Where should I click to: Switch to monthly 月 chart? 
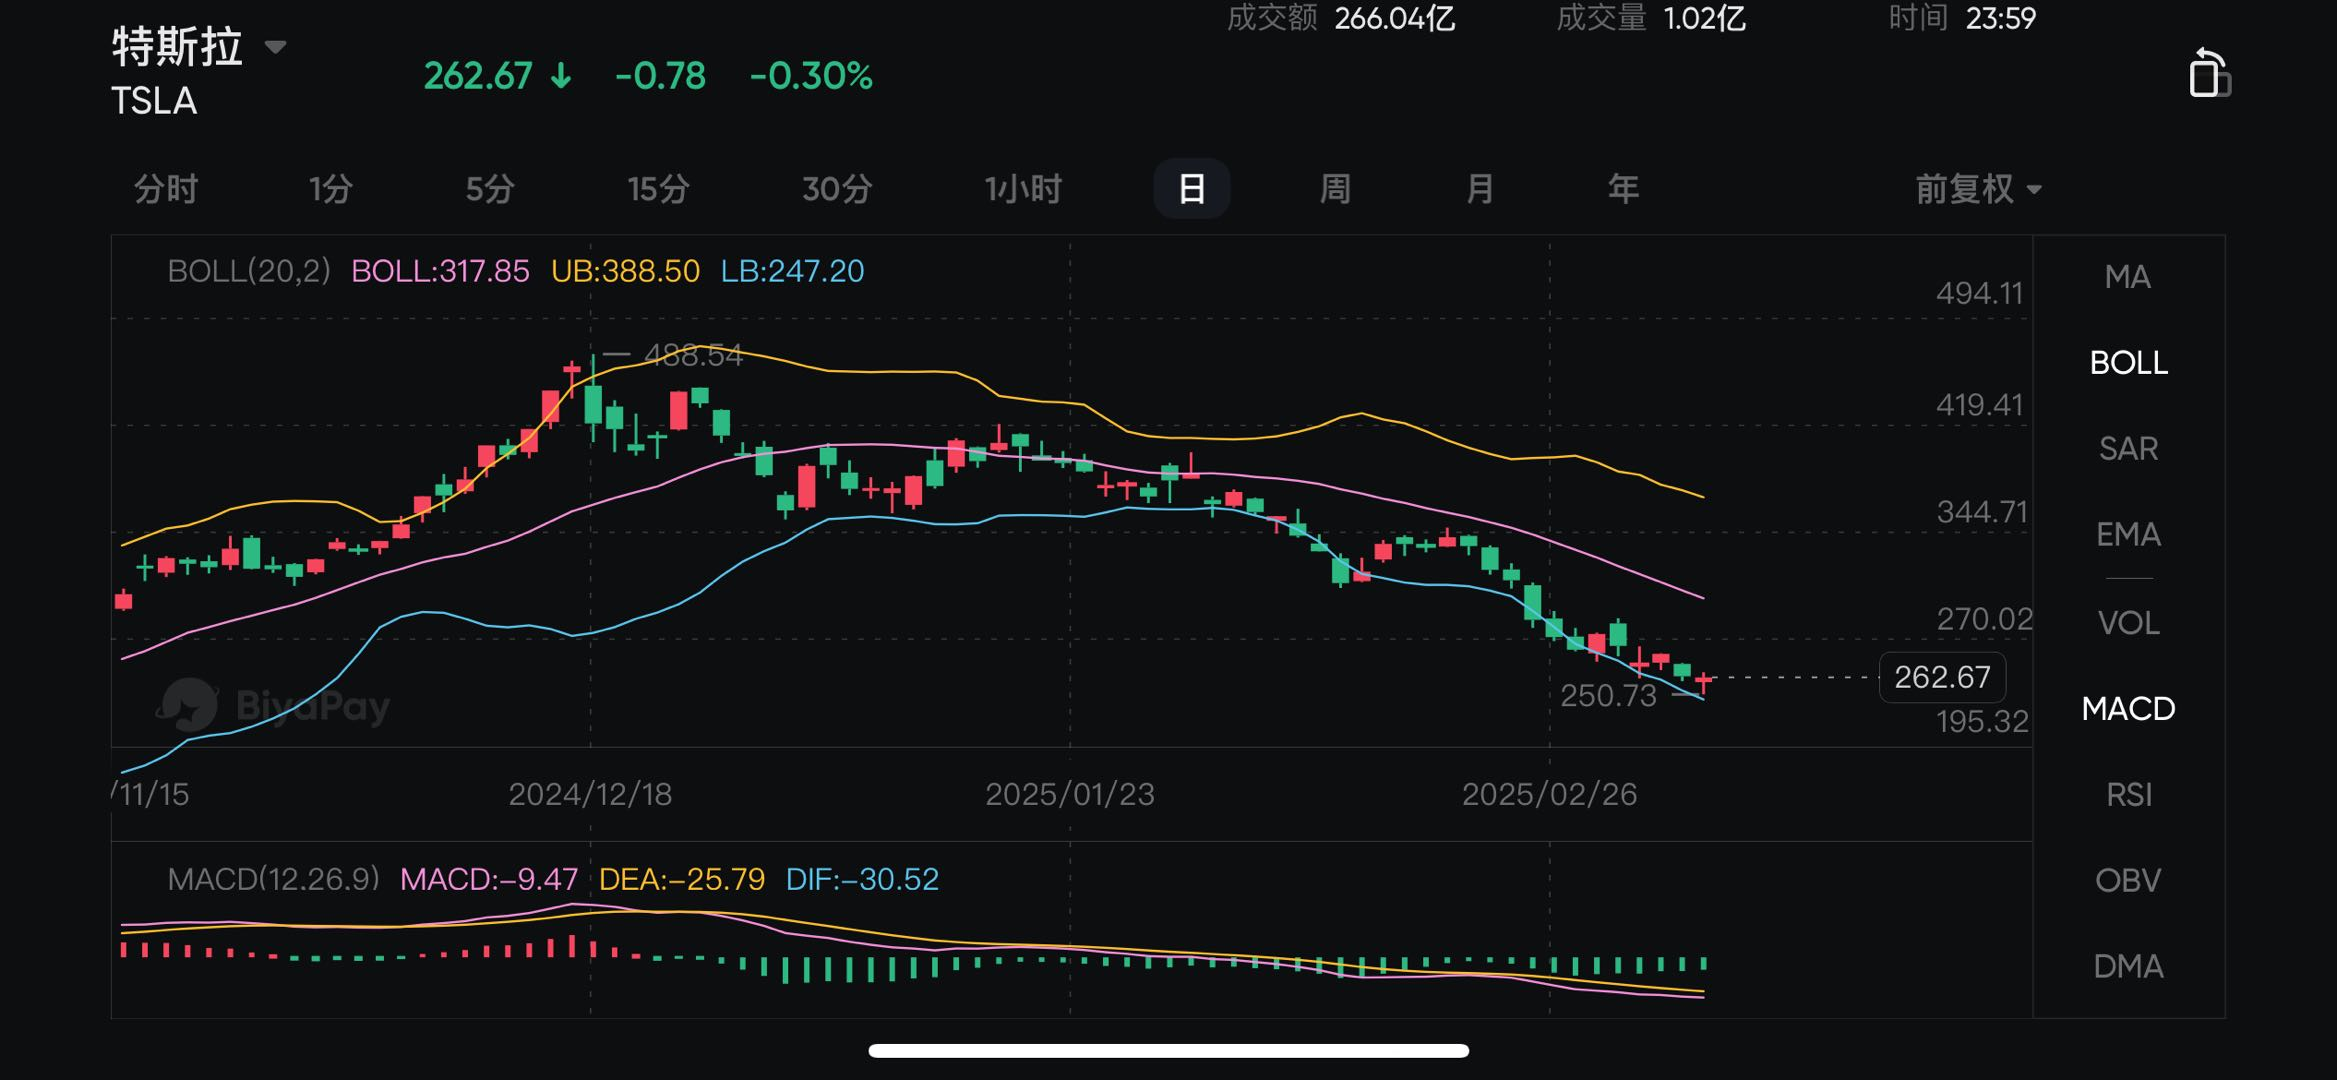pyautogui.click(x=1479, y=189)
